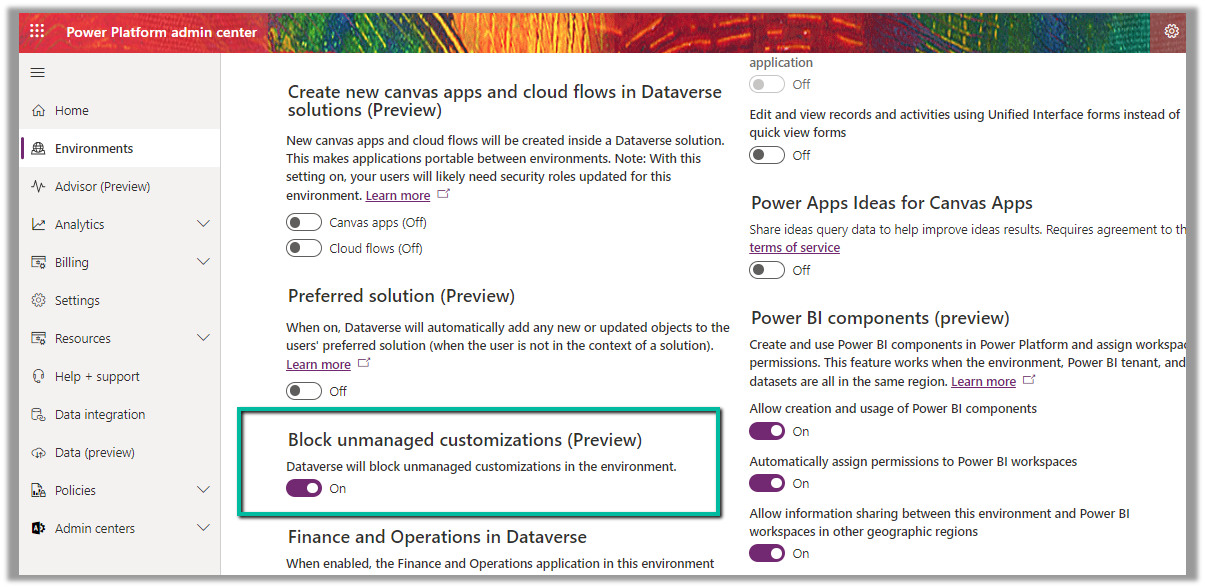Screen dimensions: 1205x588
Task: Collapse the hamburger navigation menu
Action: coord(38,73)
